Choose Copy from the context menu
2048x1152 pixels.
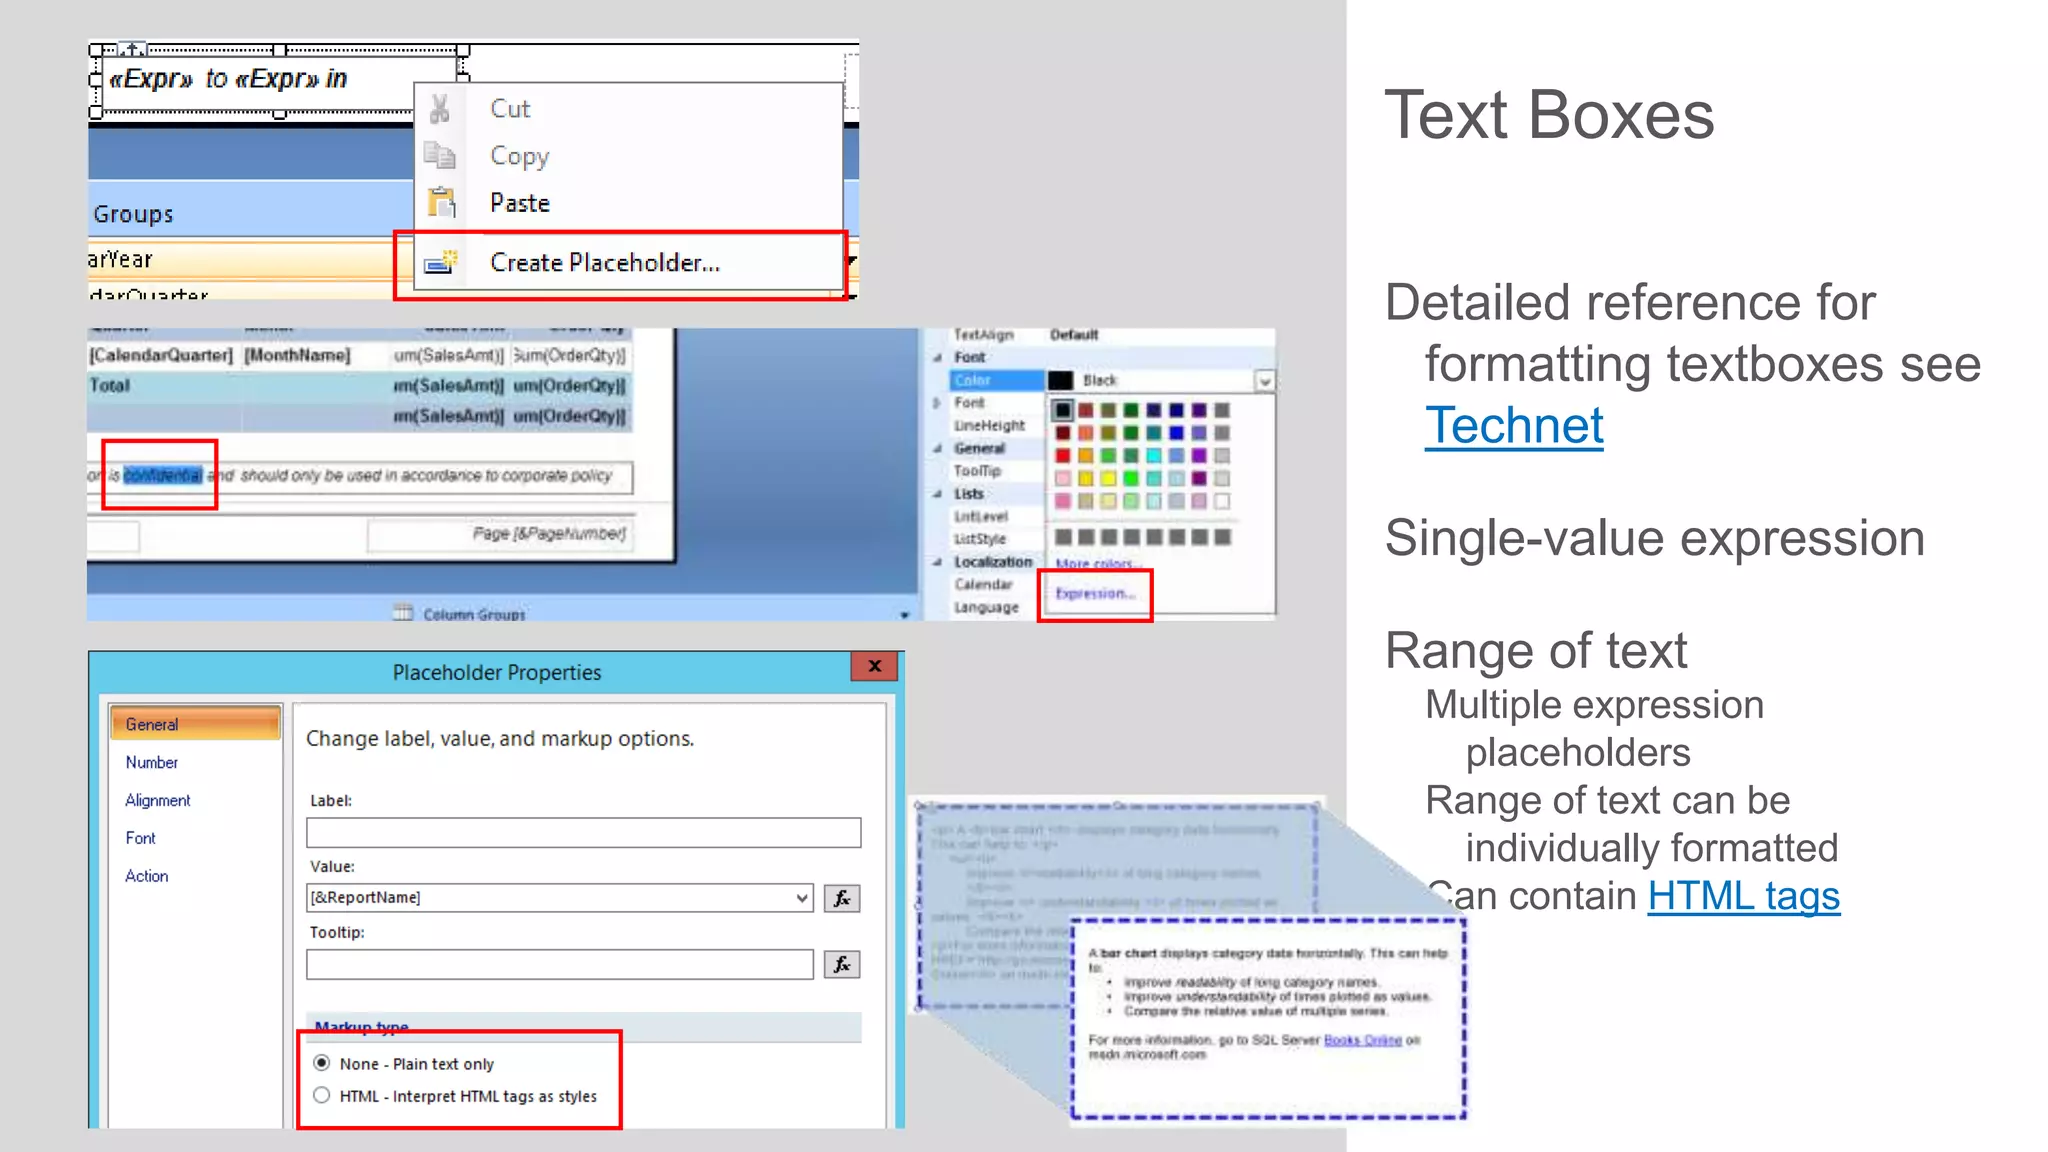point(629,155)
